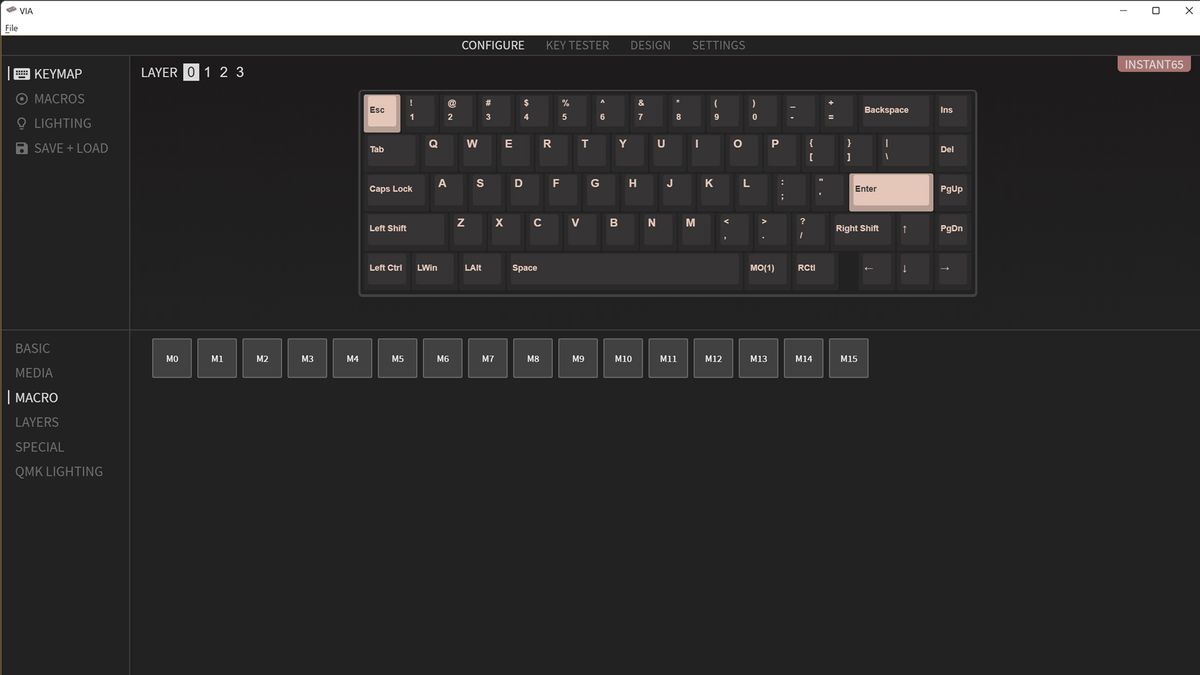Select layer 2
This screenshot has height=675, width=1200.
(224, 72)
